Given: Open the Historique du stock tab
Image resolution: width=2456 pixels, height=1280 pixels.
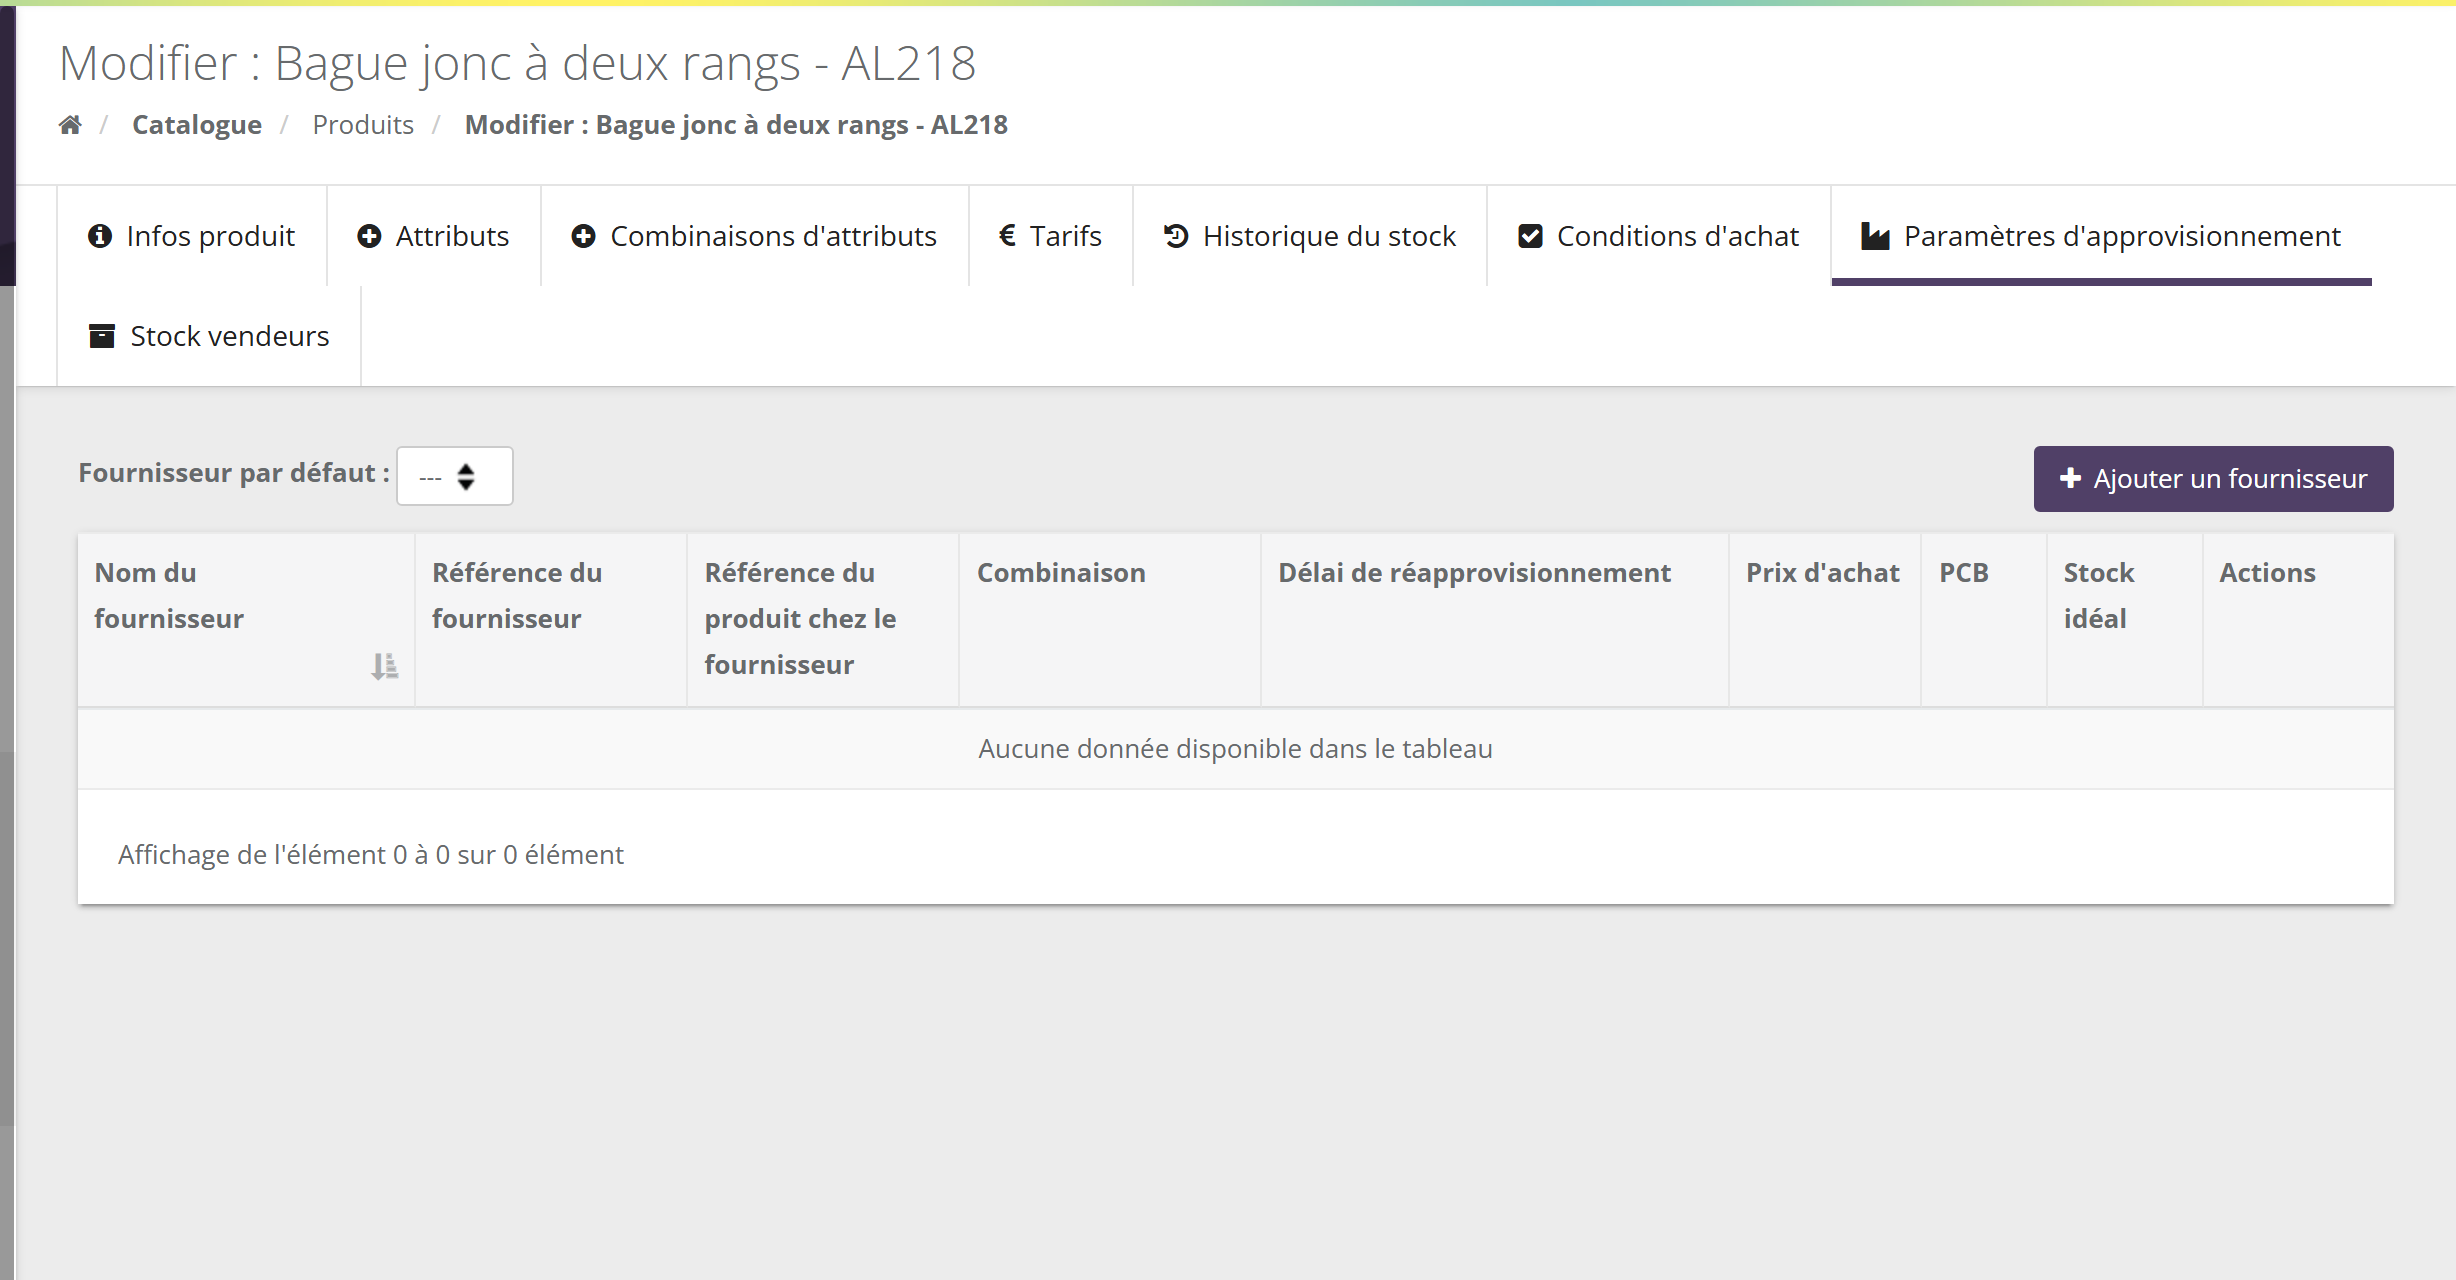Looking at the screenshot, I should click(1310, 236).
